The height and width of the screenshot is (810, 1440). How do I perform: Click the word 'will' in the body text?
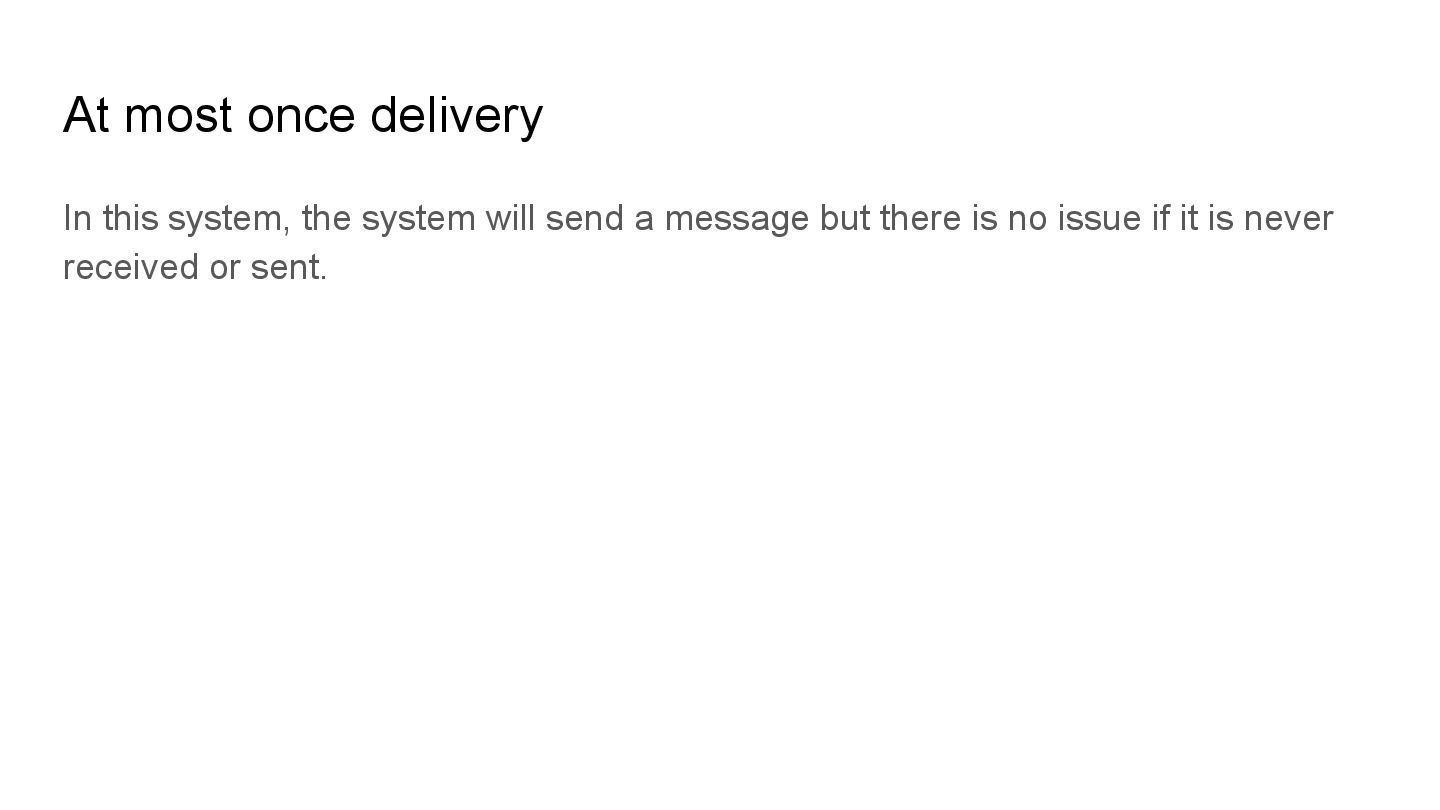pyautogui.click(x=510, y=218)
